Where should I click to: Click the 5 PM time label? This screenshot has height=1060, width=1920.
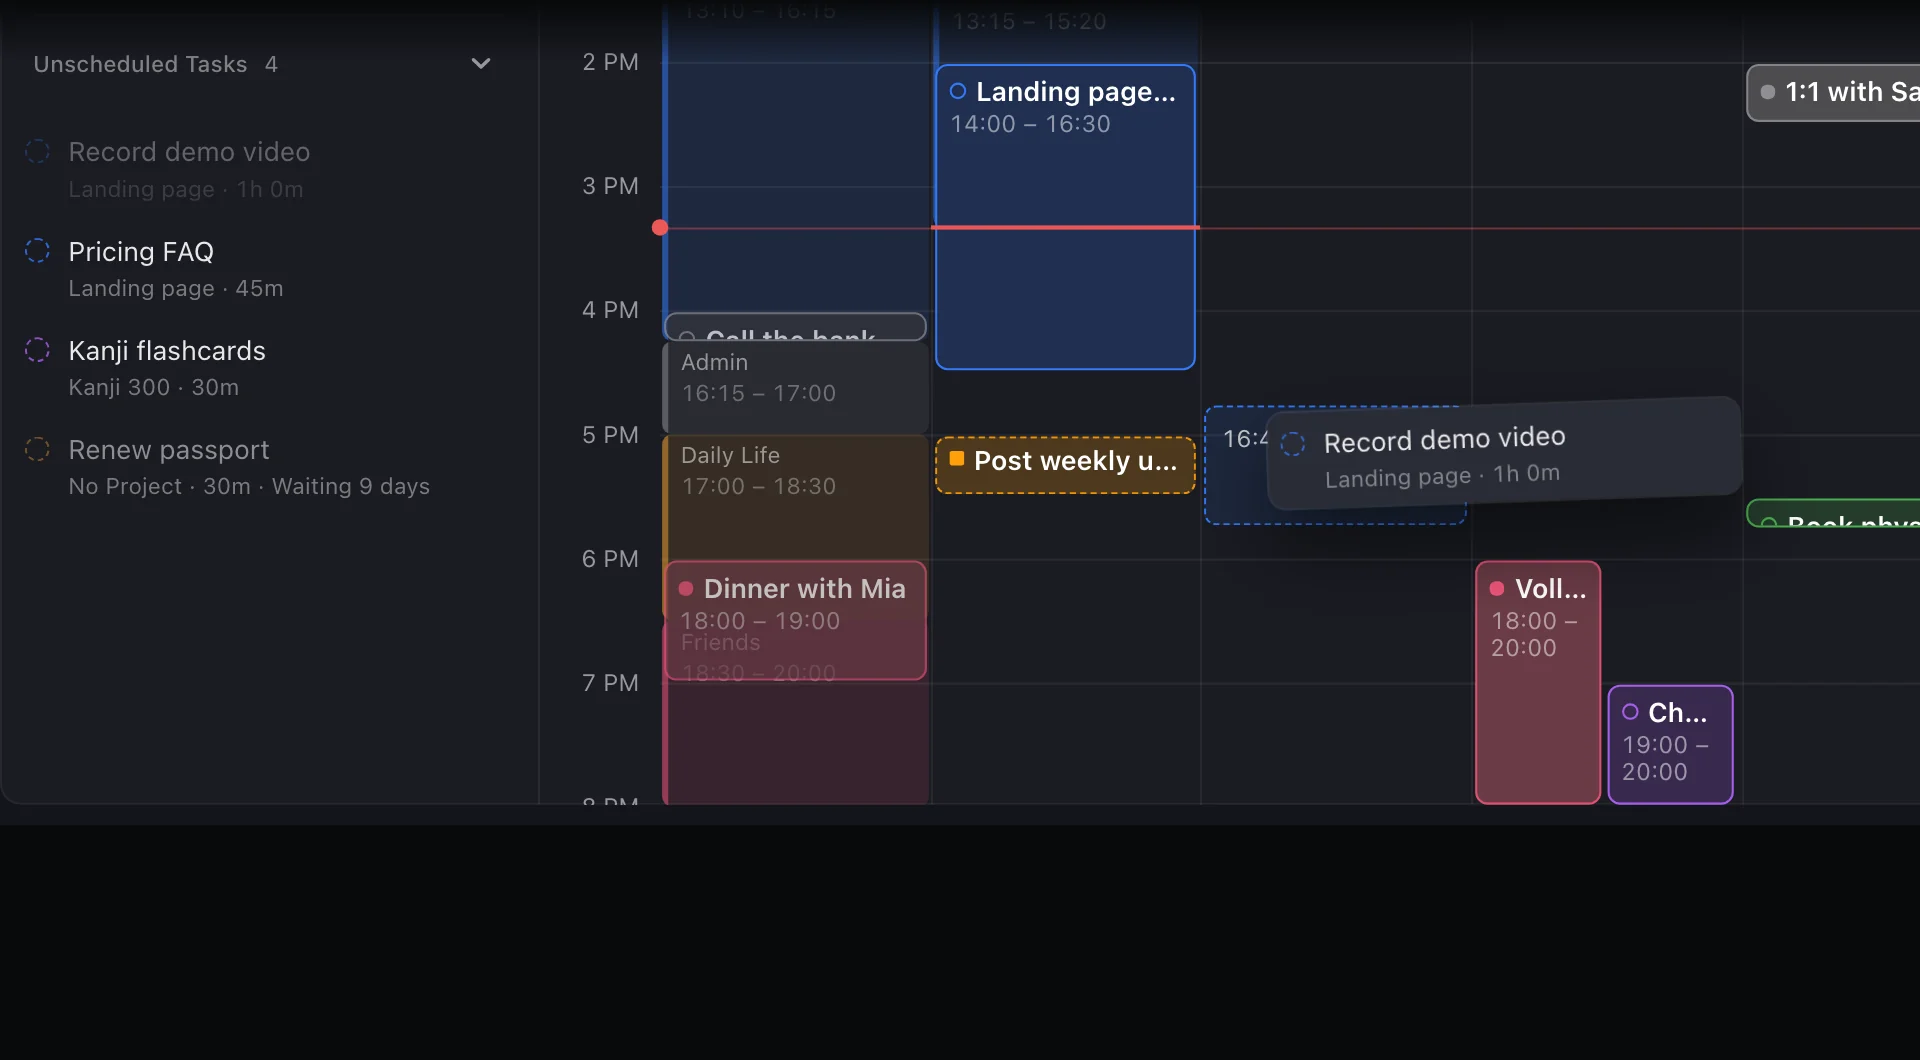point(610,435)
